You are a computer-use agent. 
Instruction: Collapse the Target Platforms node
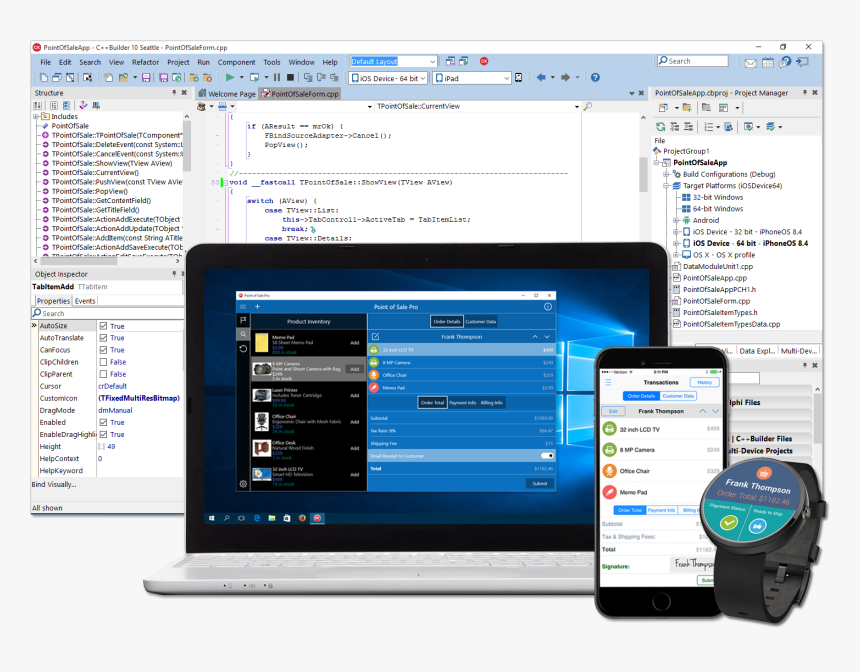tap(666, 185)
